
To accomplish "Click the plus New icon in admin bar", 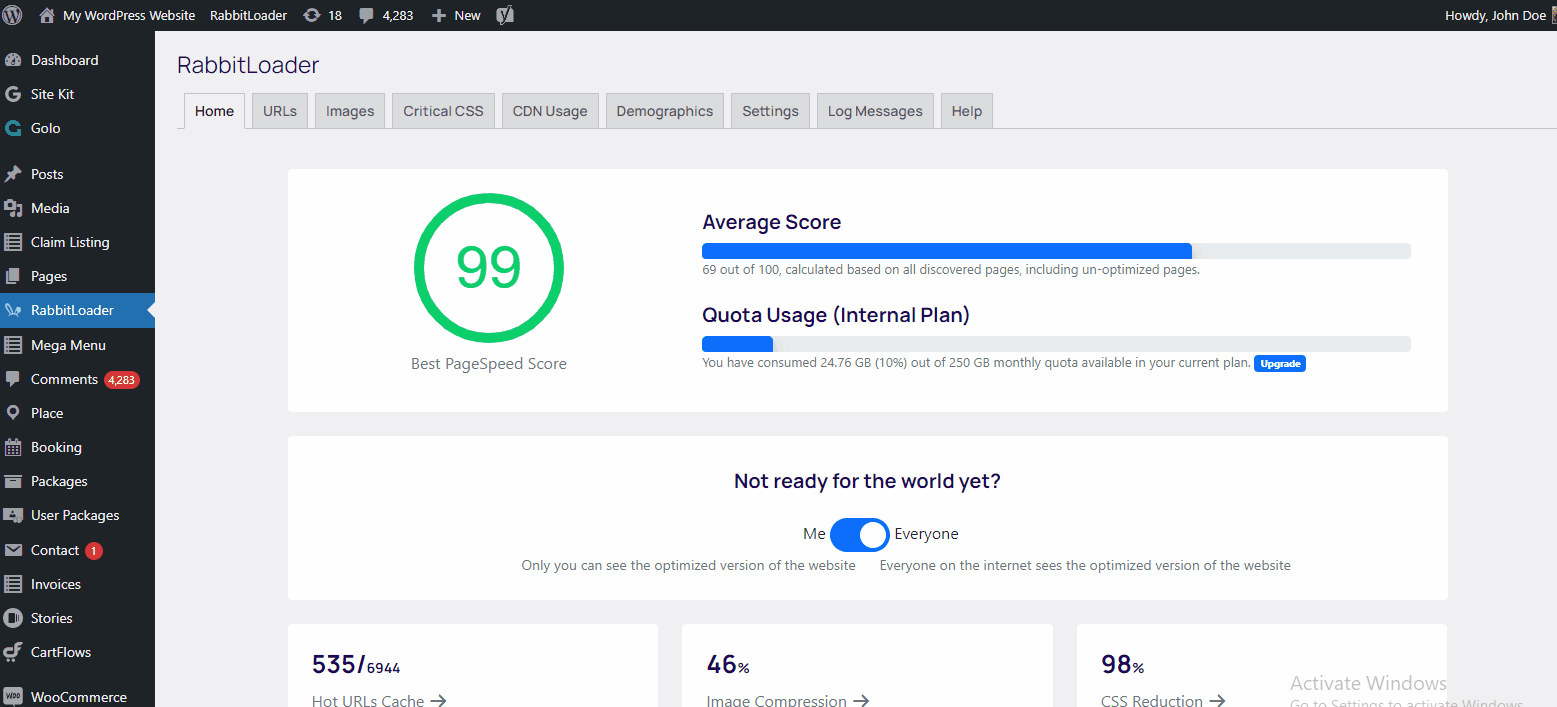I will point(438,15).
